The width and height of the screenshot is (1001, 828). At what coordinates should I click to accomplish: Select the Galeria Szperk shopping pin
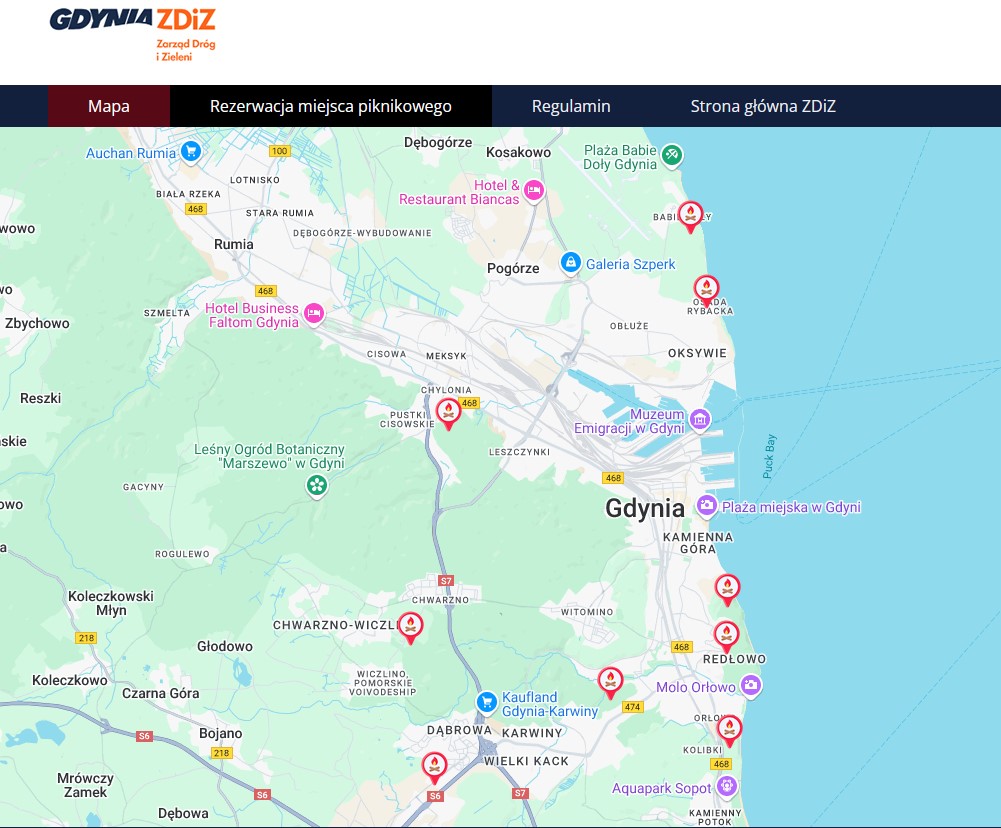(x=570, y=263)
